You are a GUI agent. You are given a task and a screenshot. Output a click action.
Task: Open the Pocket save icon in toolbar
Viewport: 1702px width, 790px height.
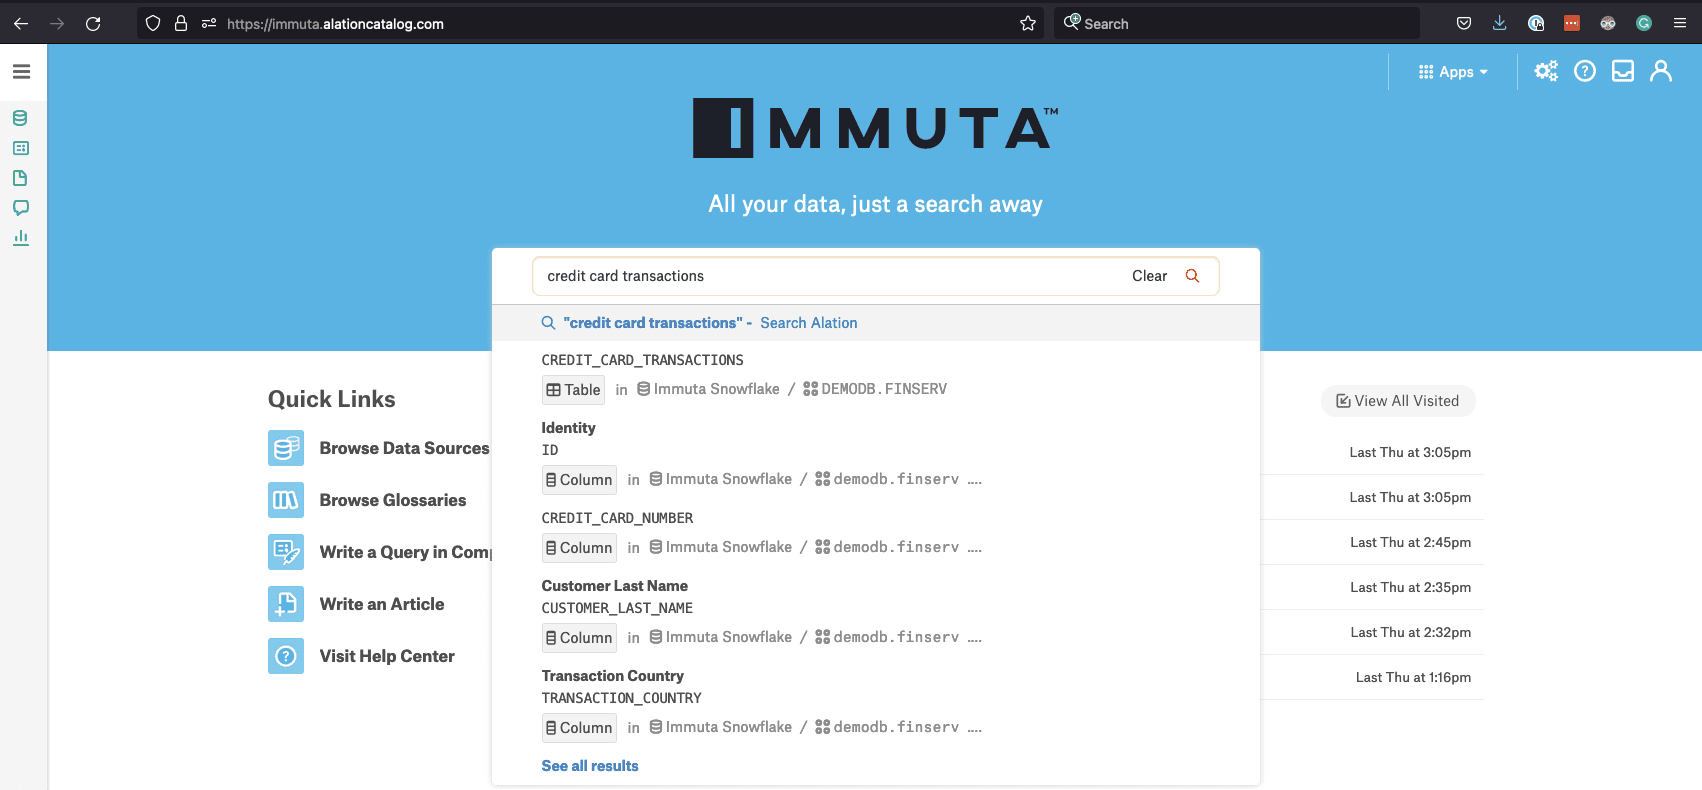(1463, 23)
